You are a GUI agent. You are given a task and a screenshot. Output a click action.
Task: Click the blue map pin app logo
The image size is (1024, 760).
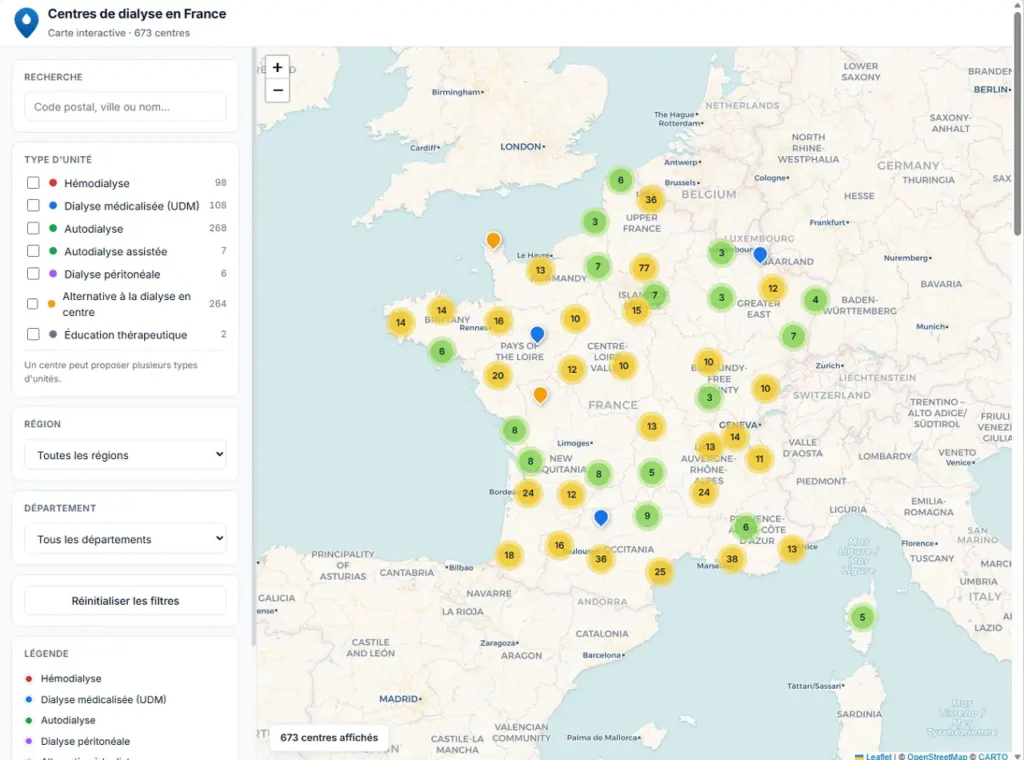[x=26, y=23]
